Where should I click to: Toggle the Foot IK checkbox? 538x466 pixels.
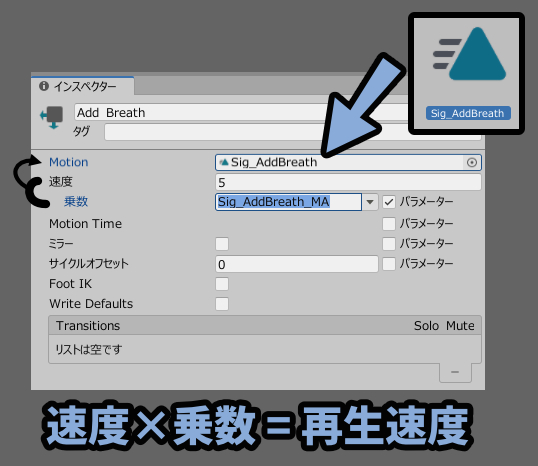[x=222, y=284]
